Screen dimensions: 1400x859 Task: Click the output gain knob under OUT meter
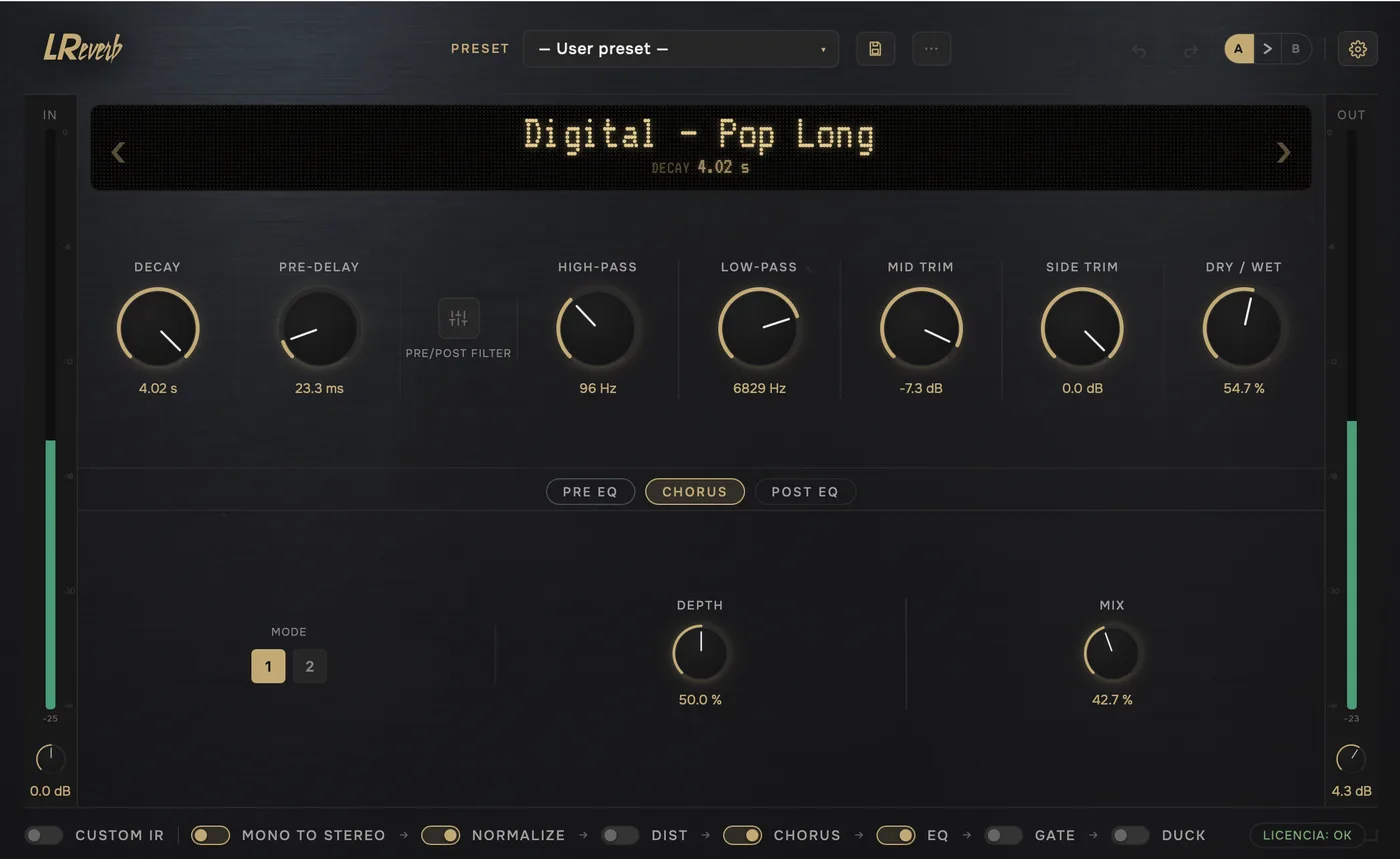tap(1351, 759)
